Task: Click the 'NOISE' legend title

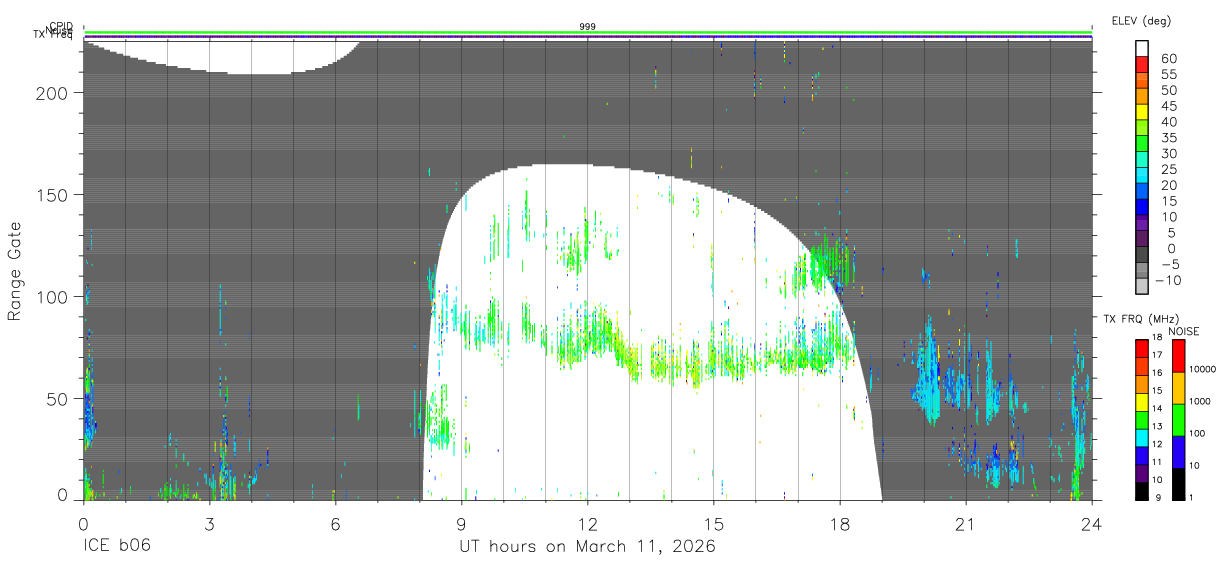Action: [1184, 331]
